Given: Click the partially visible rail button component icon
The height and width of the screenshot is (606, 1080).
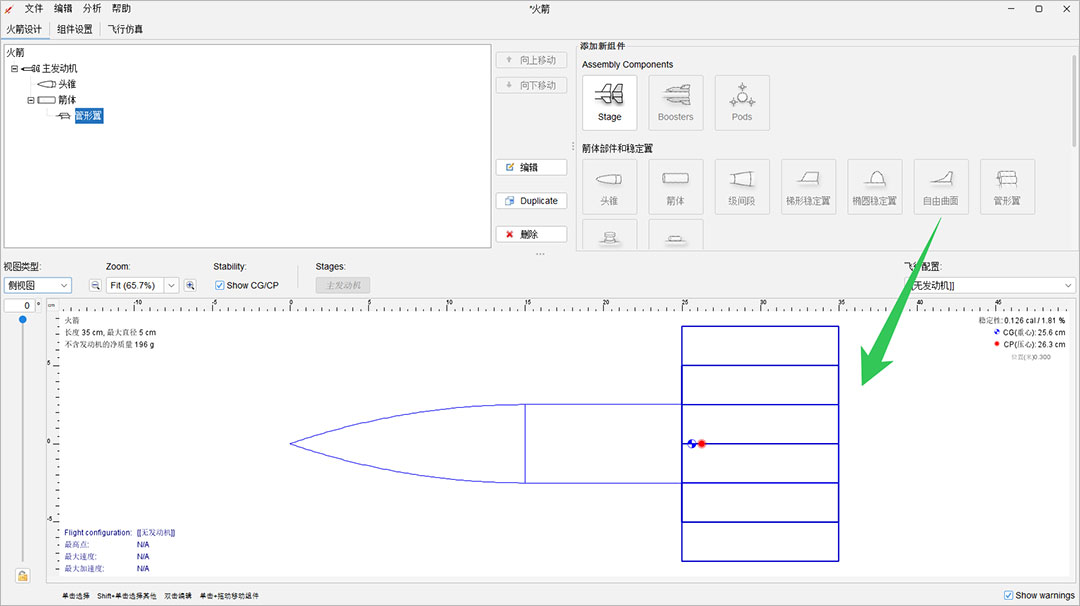Looking at the screenshot, I should pos(610,235).
